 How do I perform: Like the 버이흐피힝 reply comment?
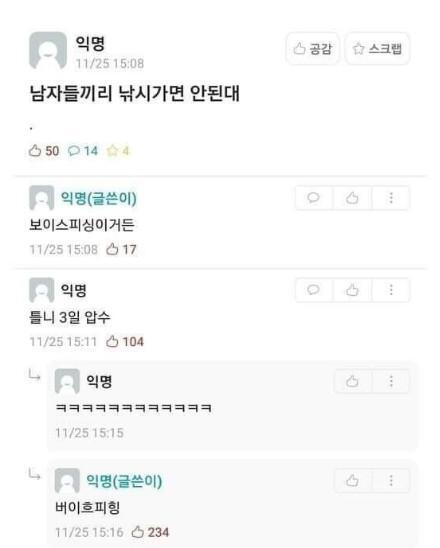pyautogui.click(x=352, y=481)
